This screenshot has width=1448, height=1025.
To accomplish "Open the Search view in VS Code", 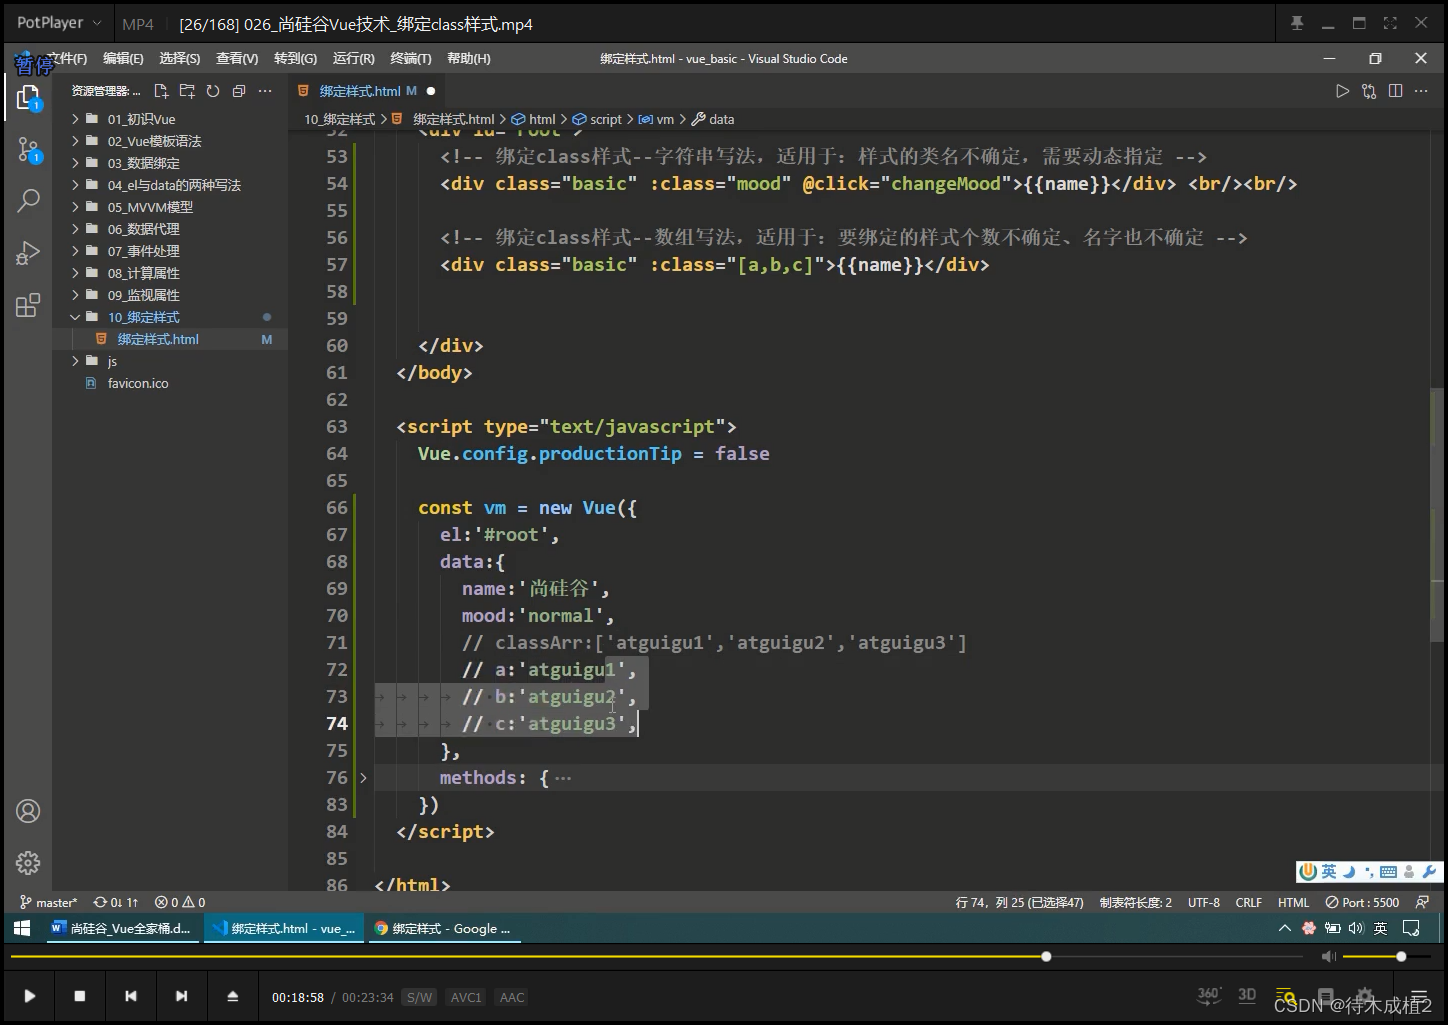I will tap(28, 201).
